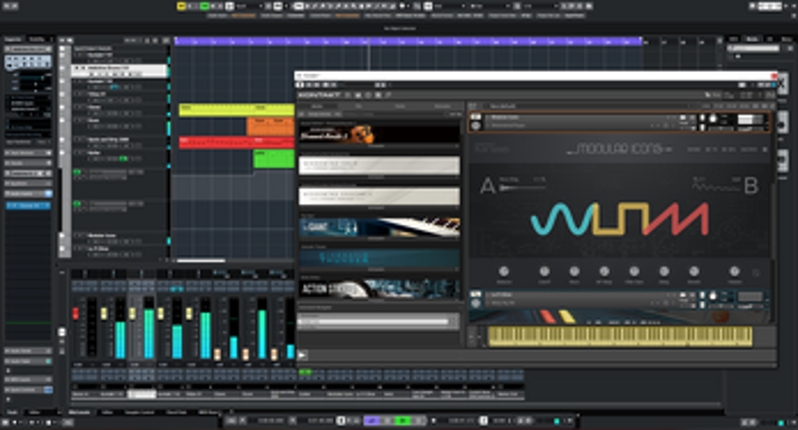Viewport: 798px width, 430px height.
Task: Select the yellow square wave icon
Action: [621, 219]
